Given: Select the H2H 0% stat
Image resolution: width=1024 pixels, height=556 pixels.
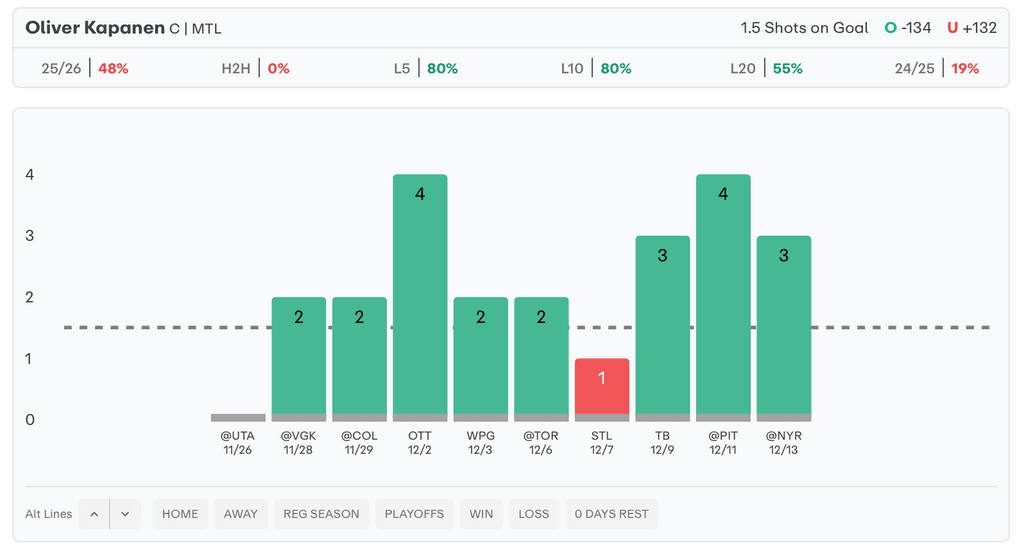Looking at the screenshot, I should [255, 69].
